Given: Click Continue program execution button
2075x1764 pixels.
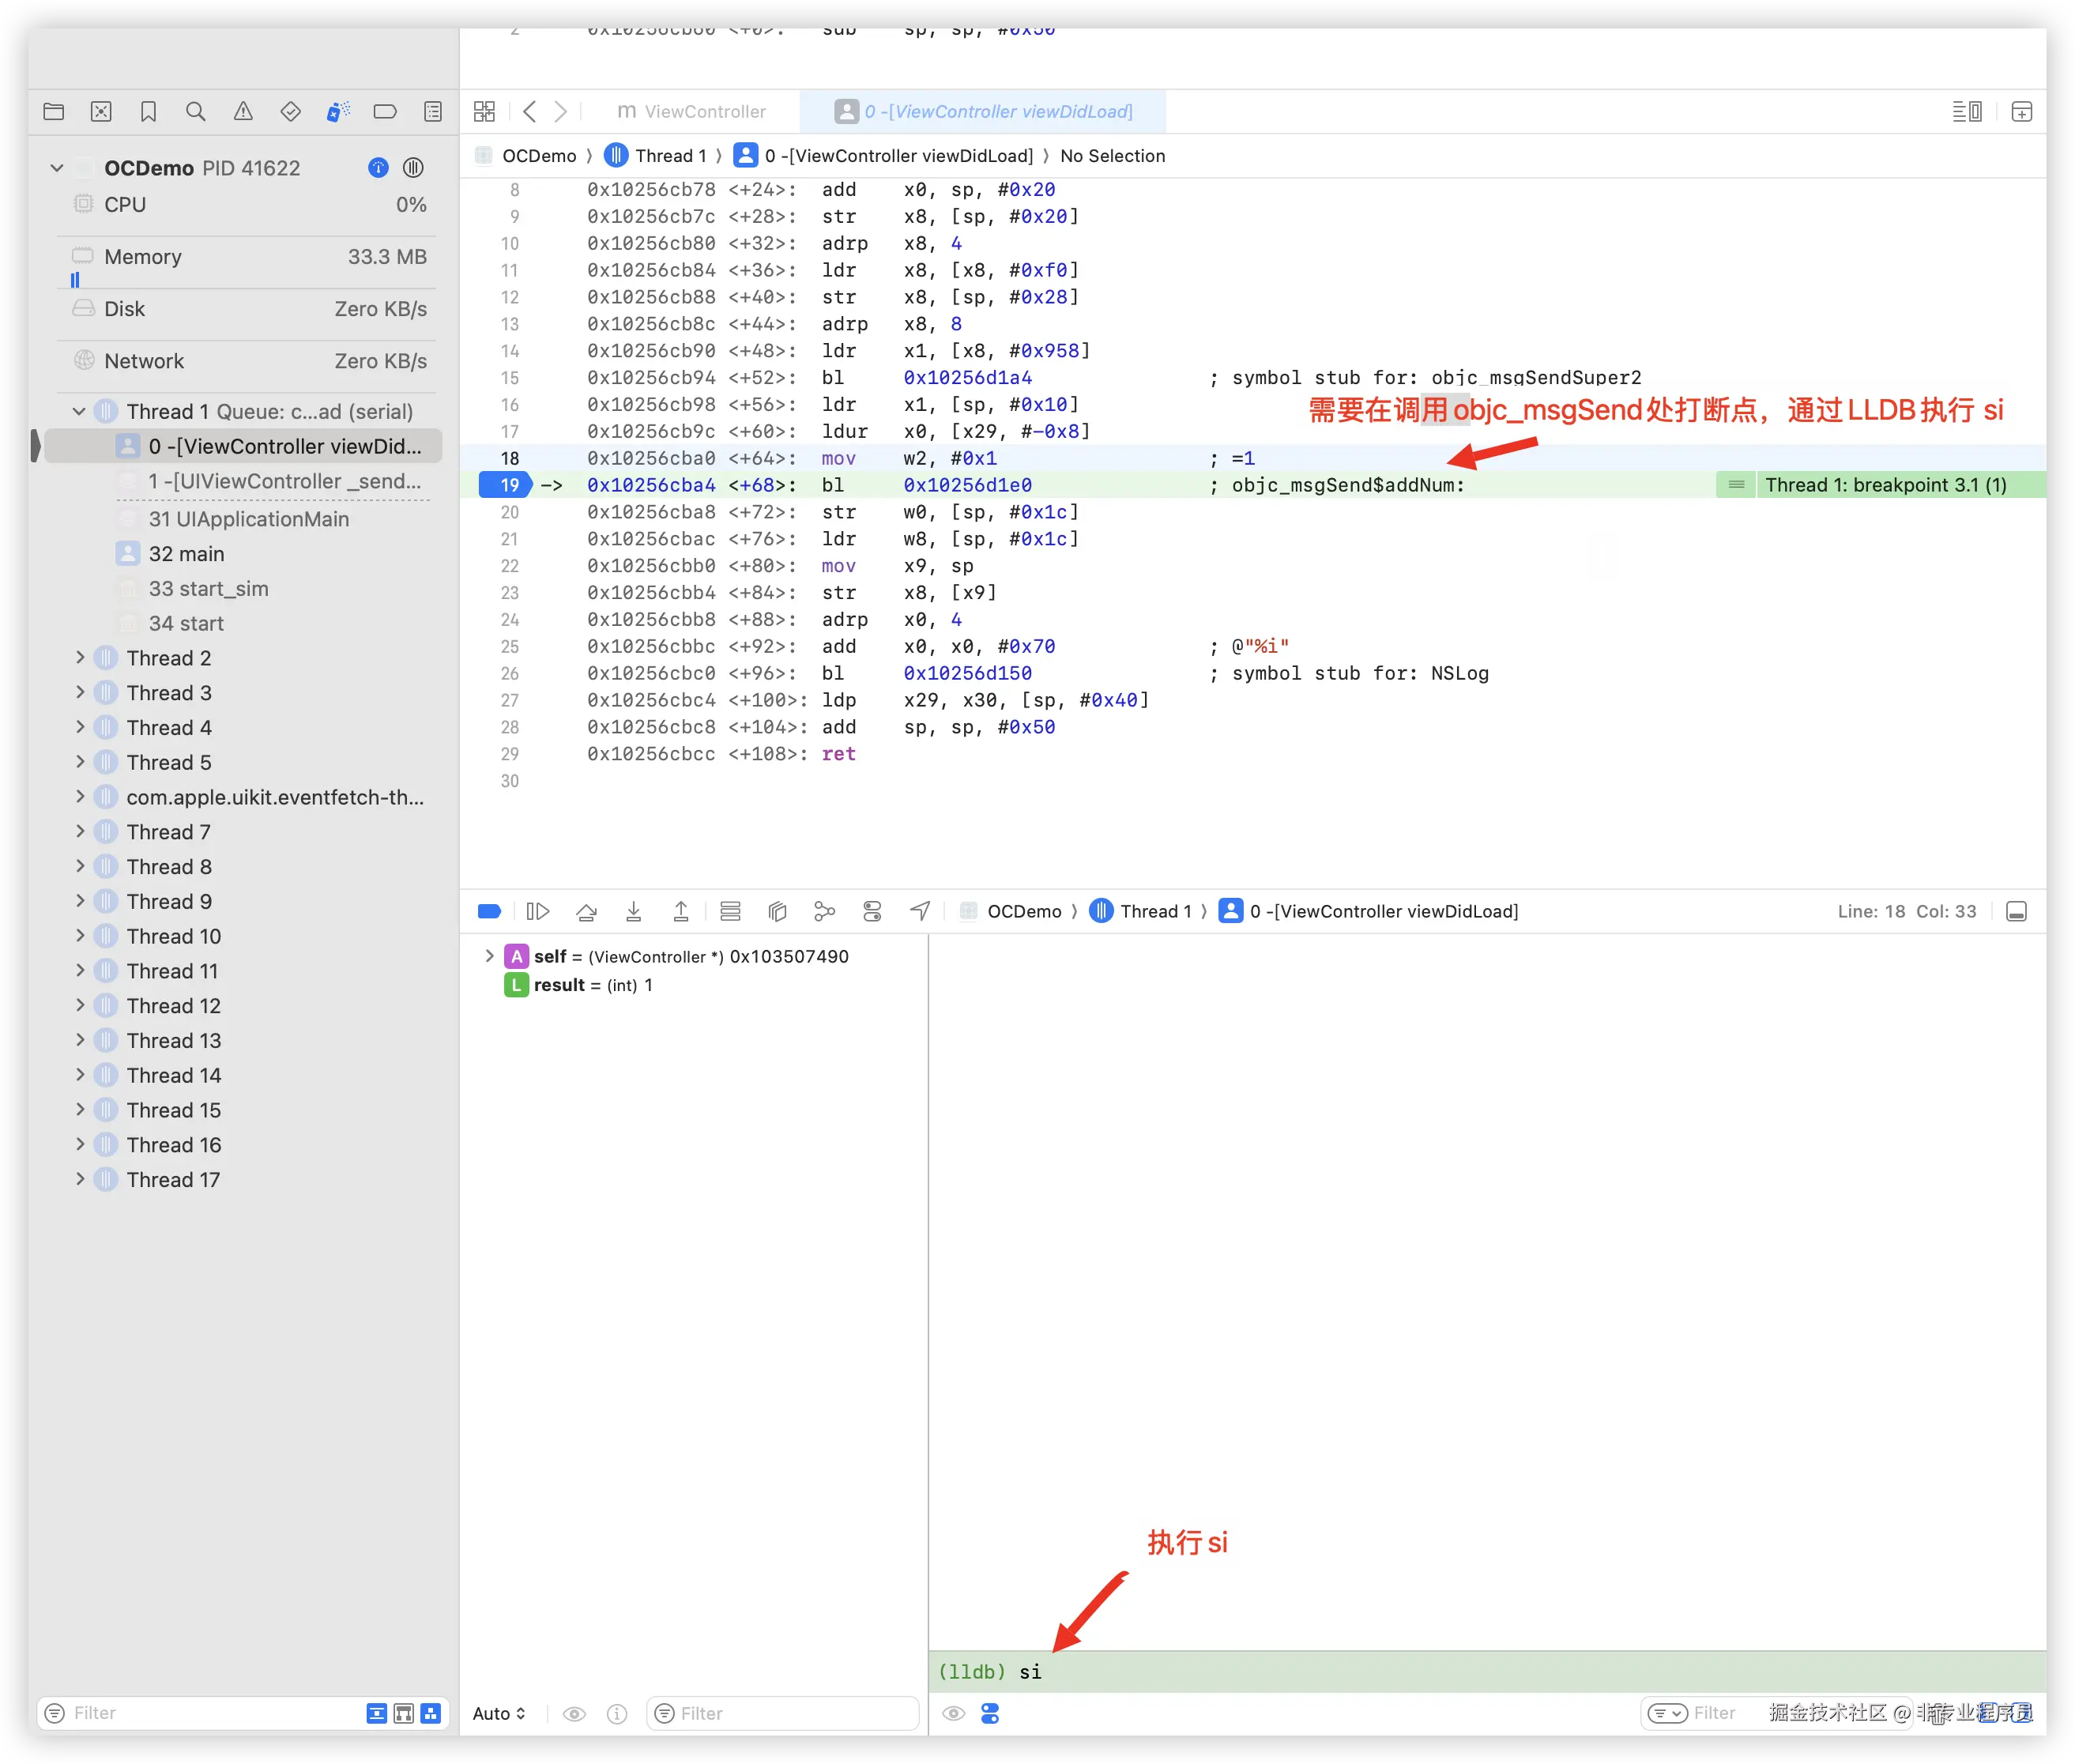Looking at the screenshot, I should 538,911.
